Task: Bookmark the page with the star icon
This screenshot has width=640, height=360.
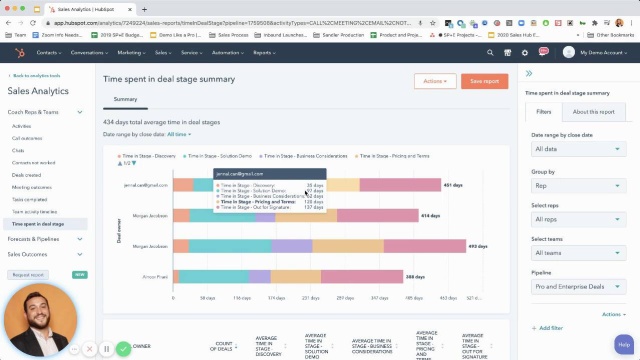Action: (x=433, y=23)
